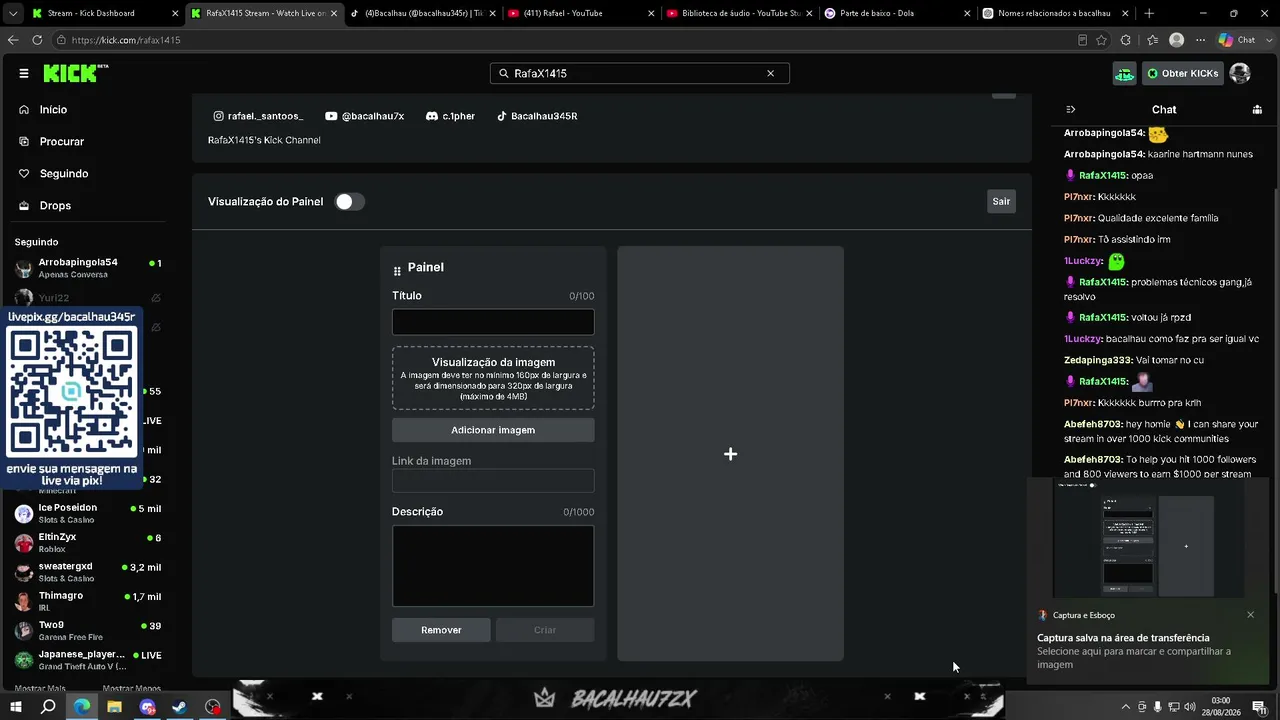Screen dimensions: 1280x720
Task: Open EltinZyx channel in sidebar
Action: click(88, 543)
